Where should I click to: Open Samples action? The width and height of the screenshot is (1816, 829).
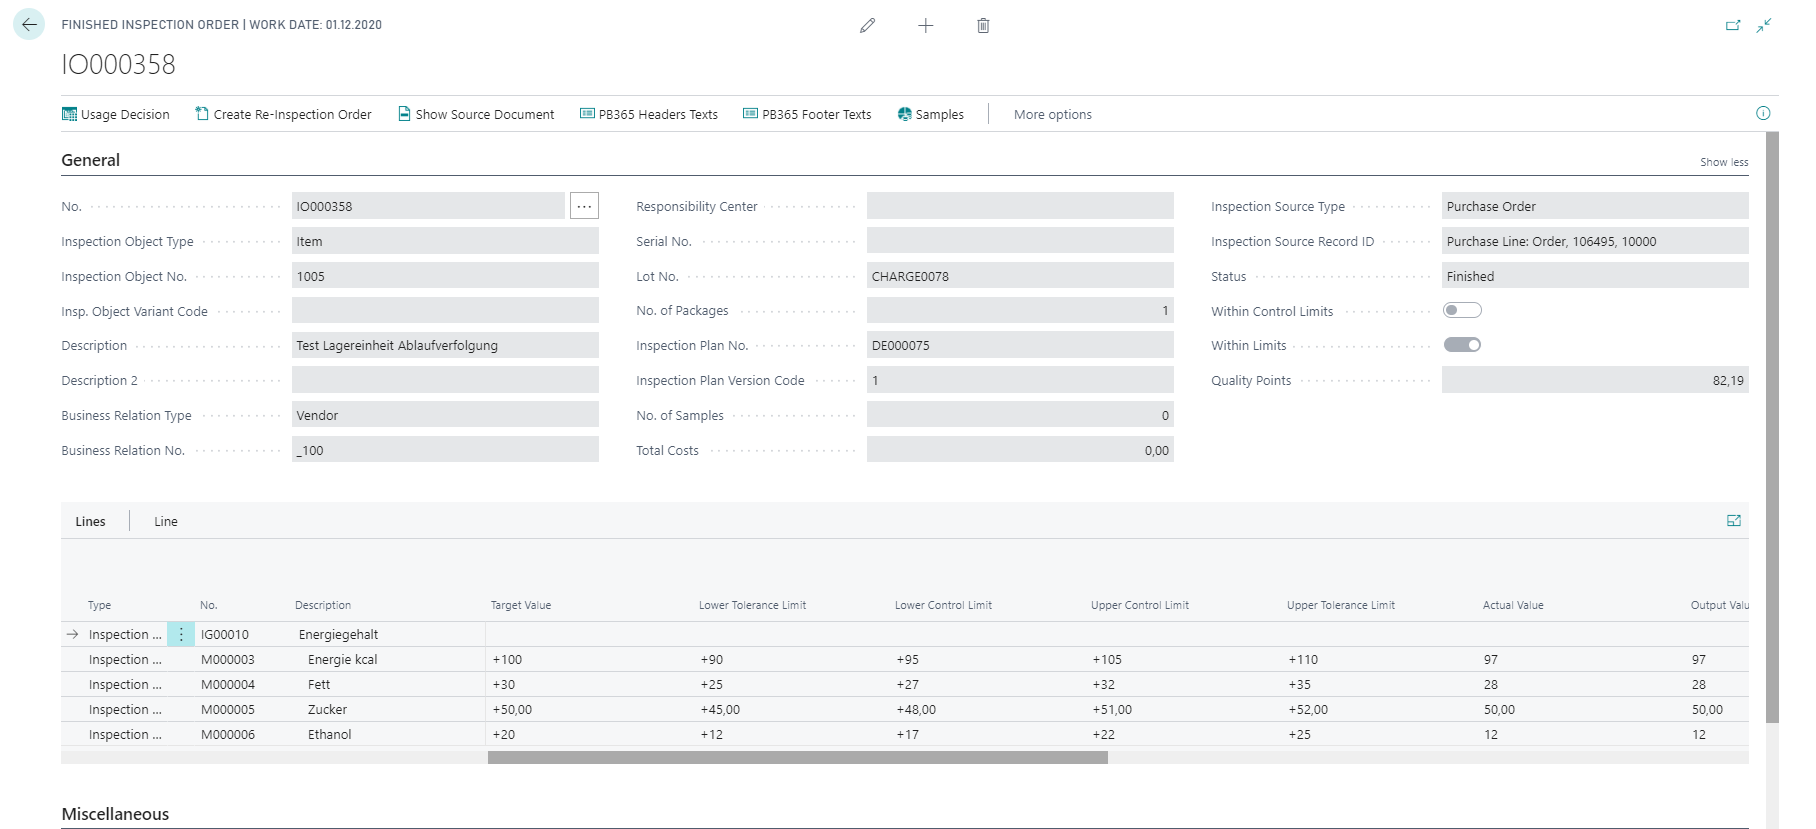point(930,114)
